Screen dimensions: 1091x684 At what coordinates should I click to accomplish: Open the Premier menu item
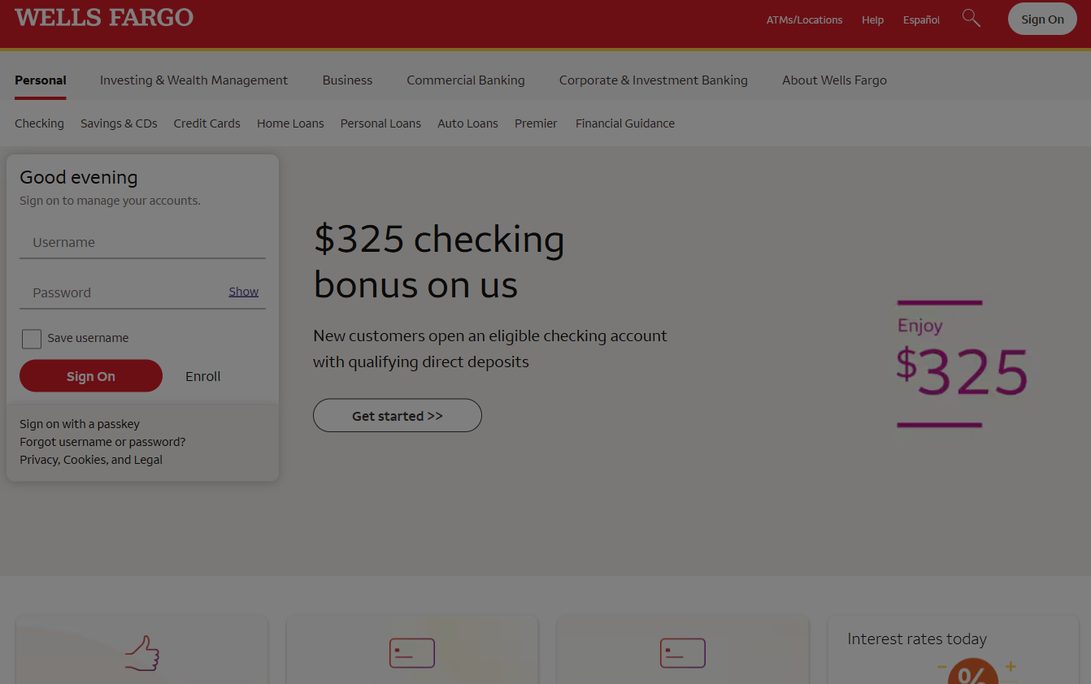[536, 123]
